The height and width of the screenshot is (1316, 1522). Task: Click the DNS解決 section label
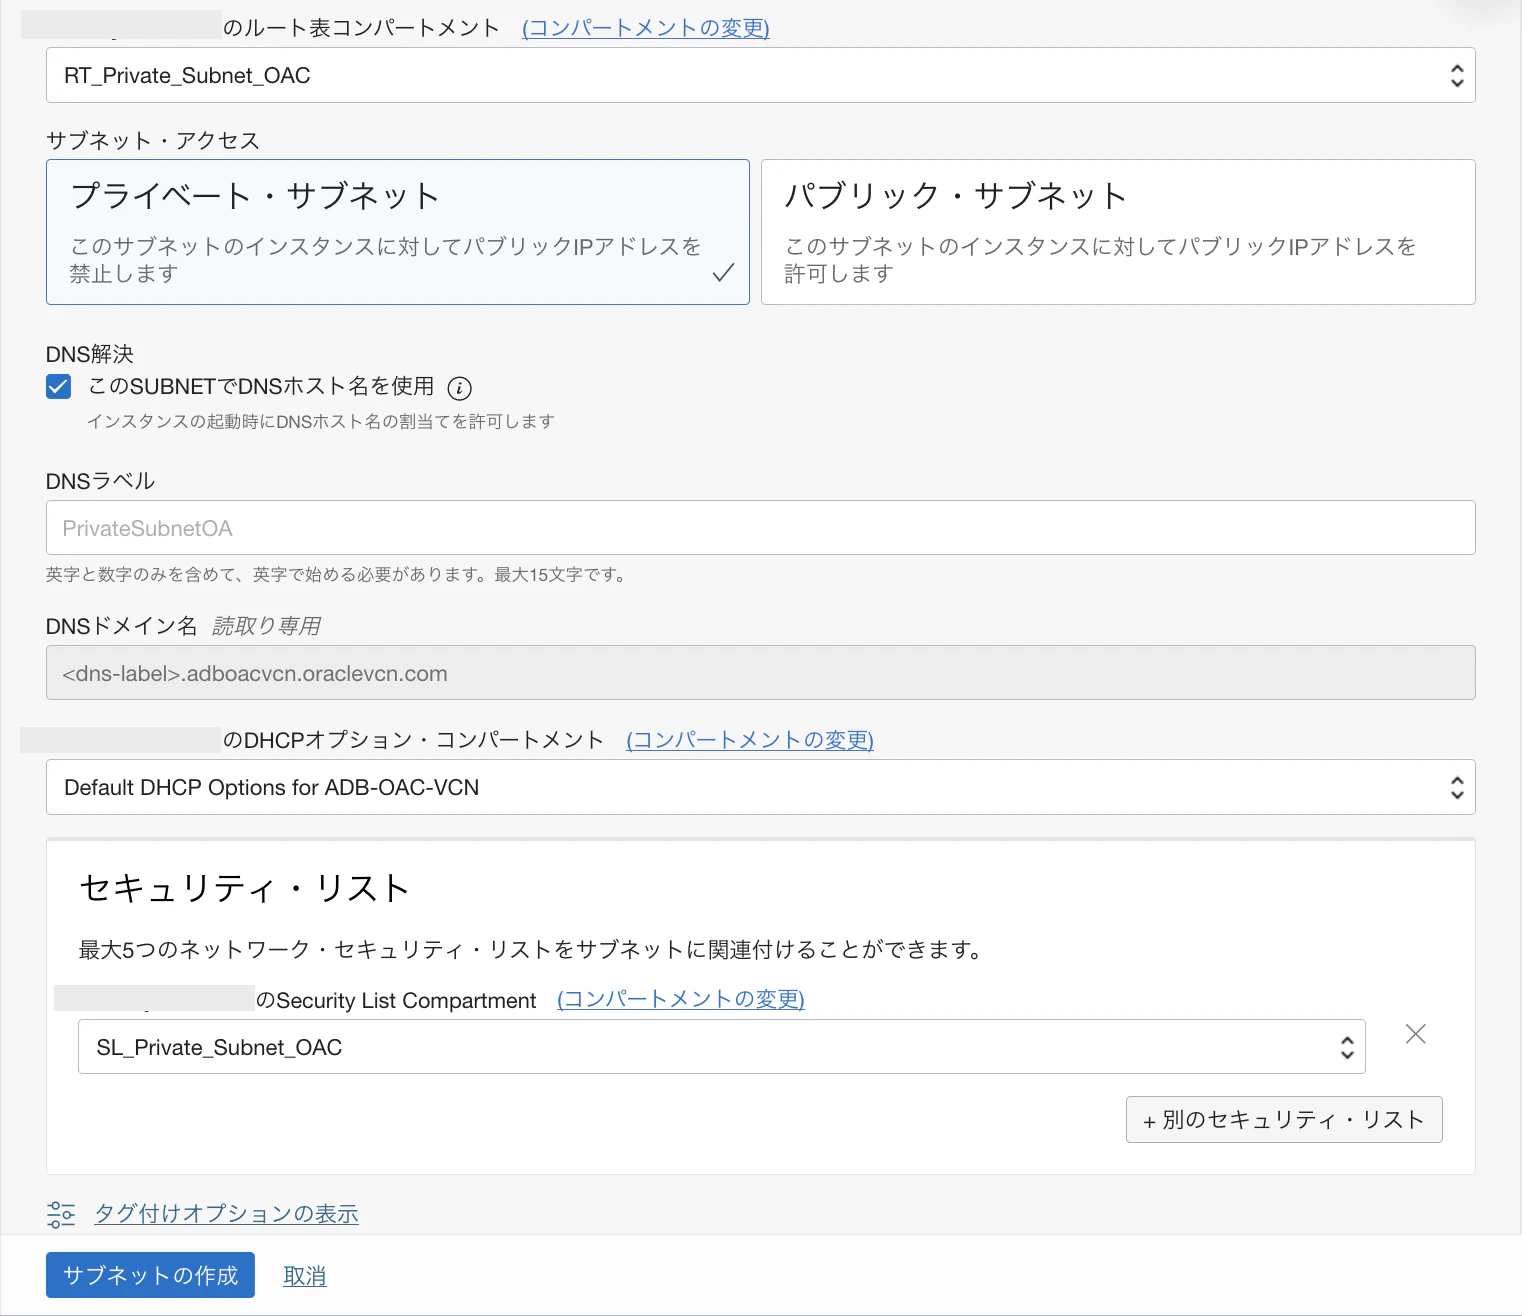point(90,354)
